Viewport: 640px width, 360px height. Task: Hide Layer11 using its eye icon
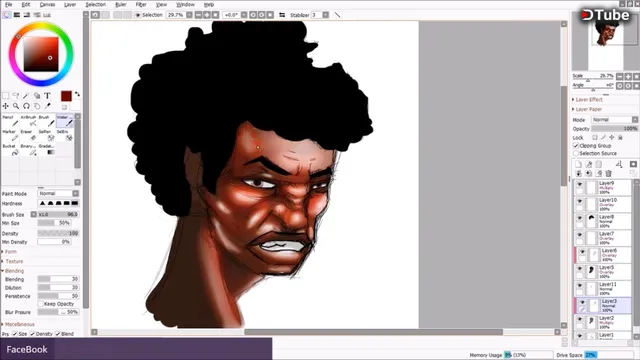click(x=579, y=286)
